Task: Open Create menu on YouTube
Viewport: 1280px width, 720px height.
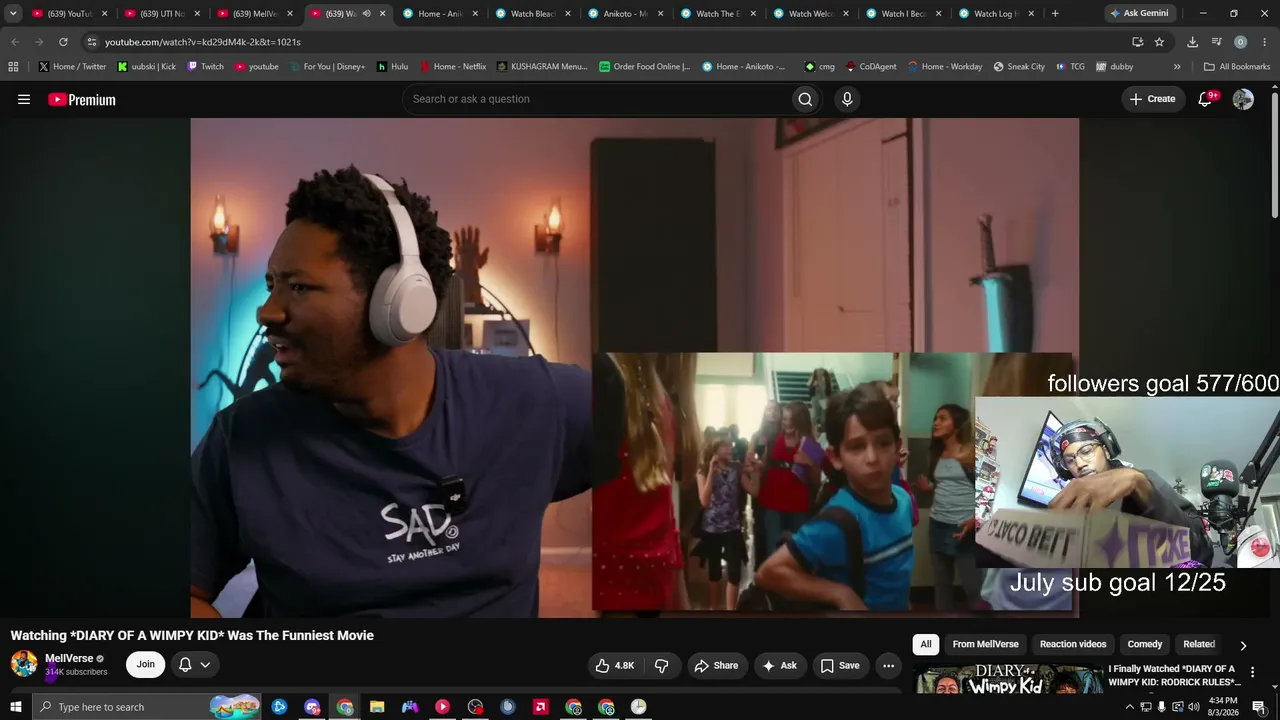Action: coord(1153,99)
